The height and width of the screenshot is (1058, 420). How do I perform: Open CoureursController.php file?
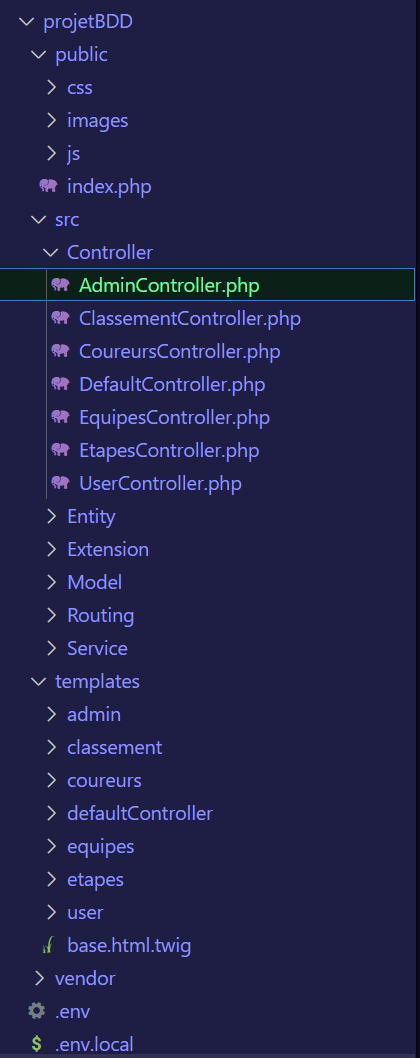180,351
